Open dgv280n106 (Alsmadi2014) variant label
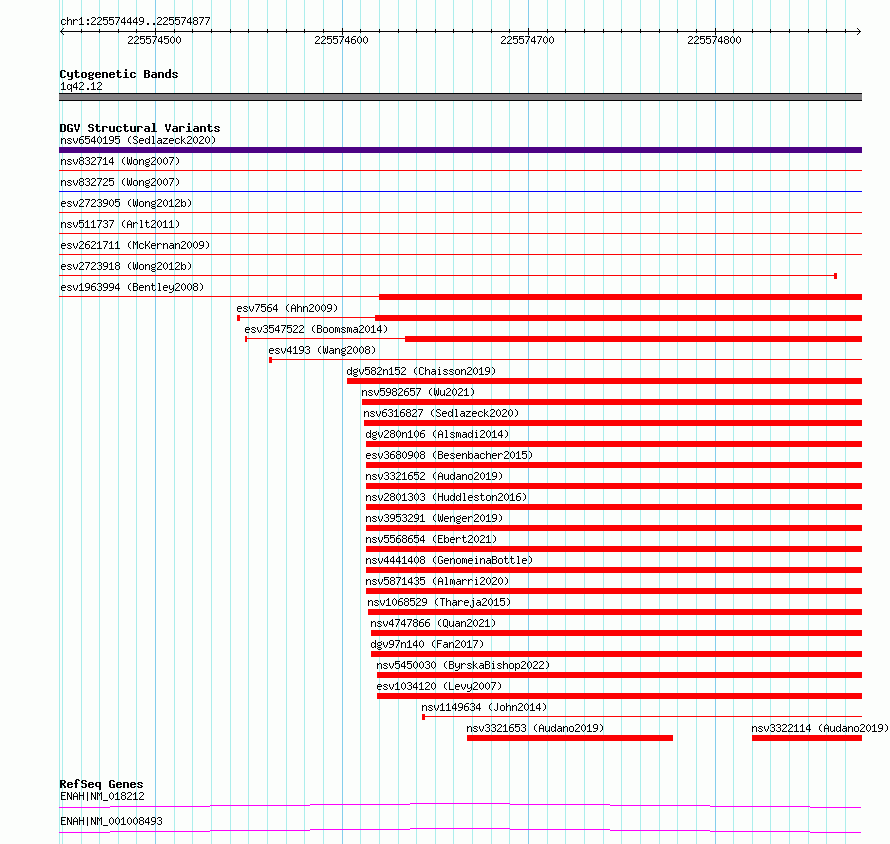The height and width of the screenshot is (844, 890). coord(437,434)
